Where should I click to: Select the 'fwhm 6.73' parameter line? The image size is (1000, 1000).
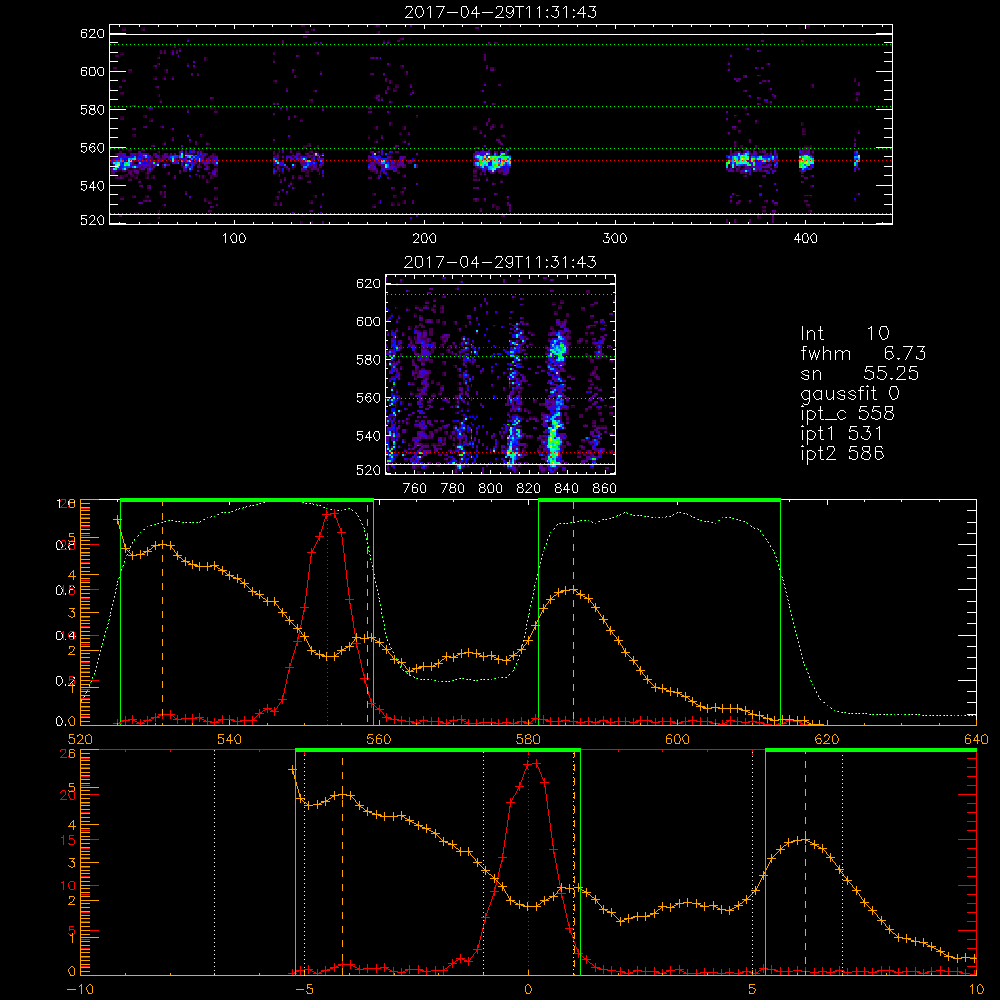tap(863, 353)
